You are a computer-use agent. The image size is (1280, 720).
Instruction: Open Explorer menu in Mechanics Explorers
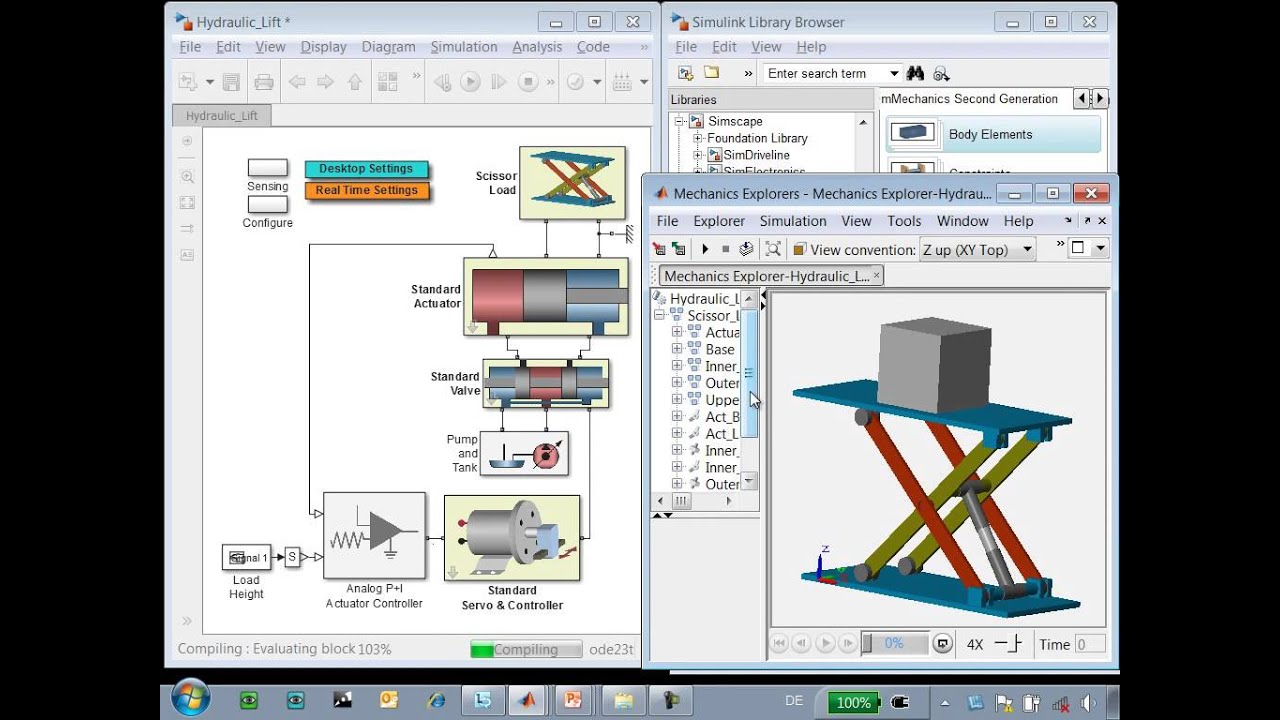pos(719,221)
